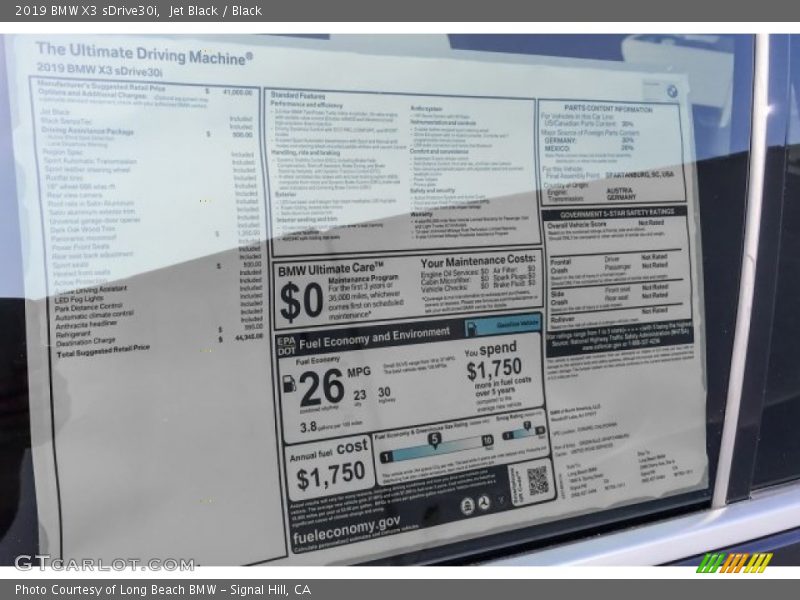
Task: Click the fuel pump icon beside 26 MPG
Action: pyautogui.click(x=289, y=383)
